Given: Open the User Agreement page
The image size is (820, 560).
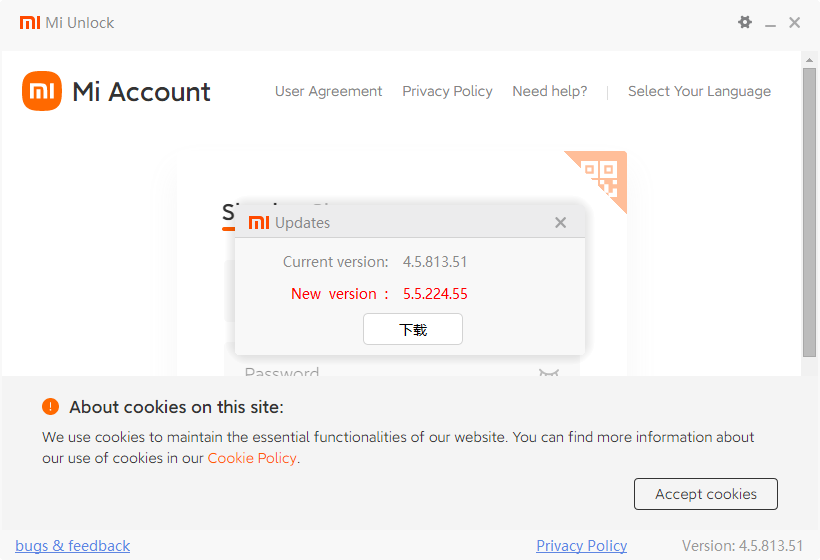Looking at the screenshot, I should [x=328, y=91].
